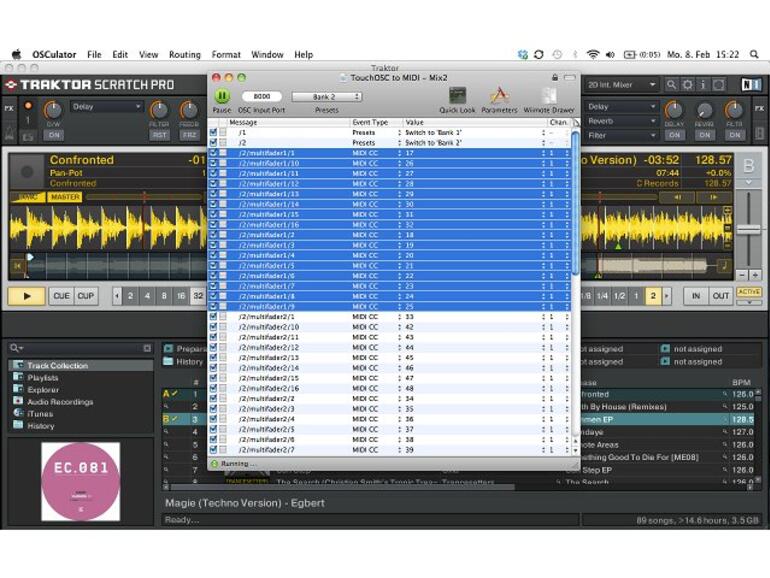
Task: Click the loop OUT button
Action: [x=720, y=296]
